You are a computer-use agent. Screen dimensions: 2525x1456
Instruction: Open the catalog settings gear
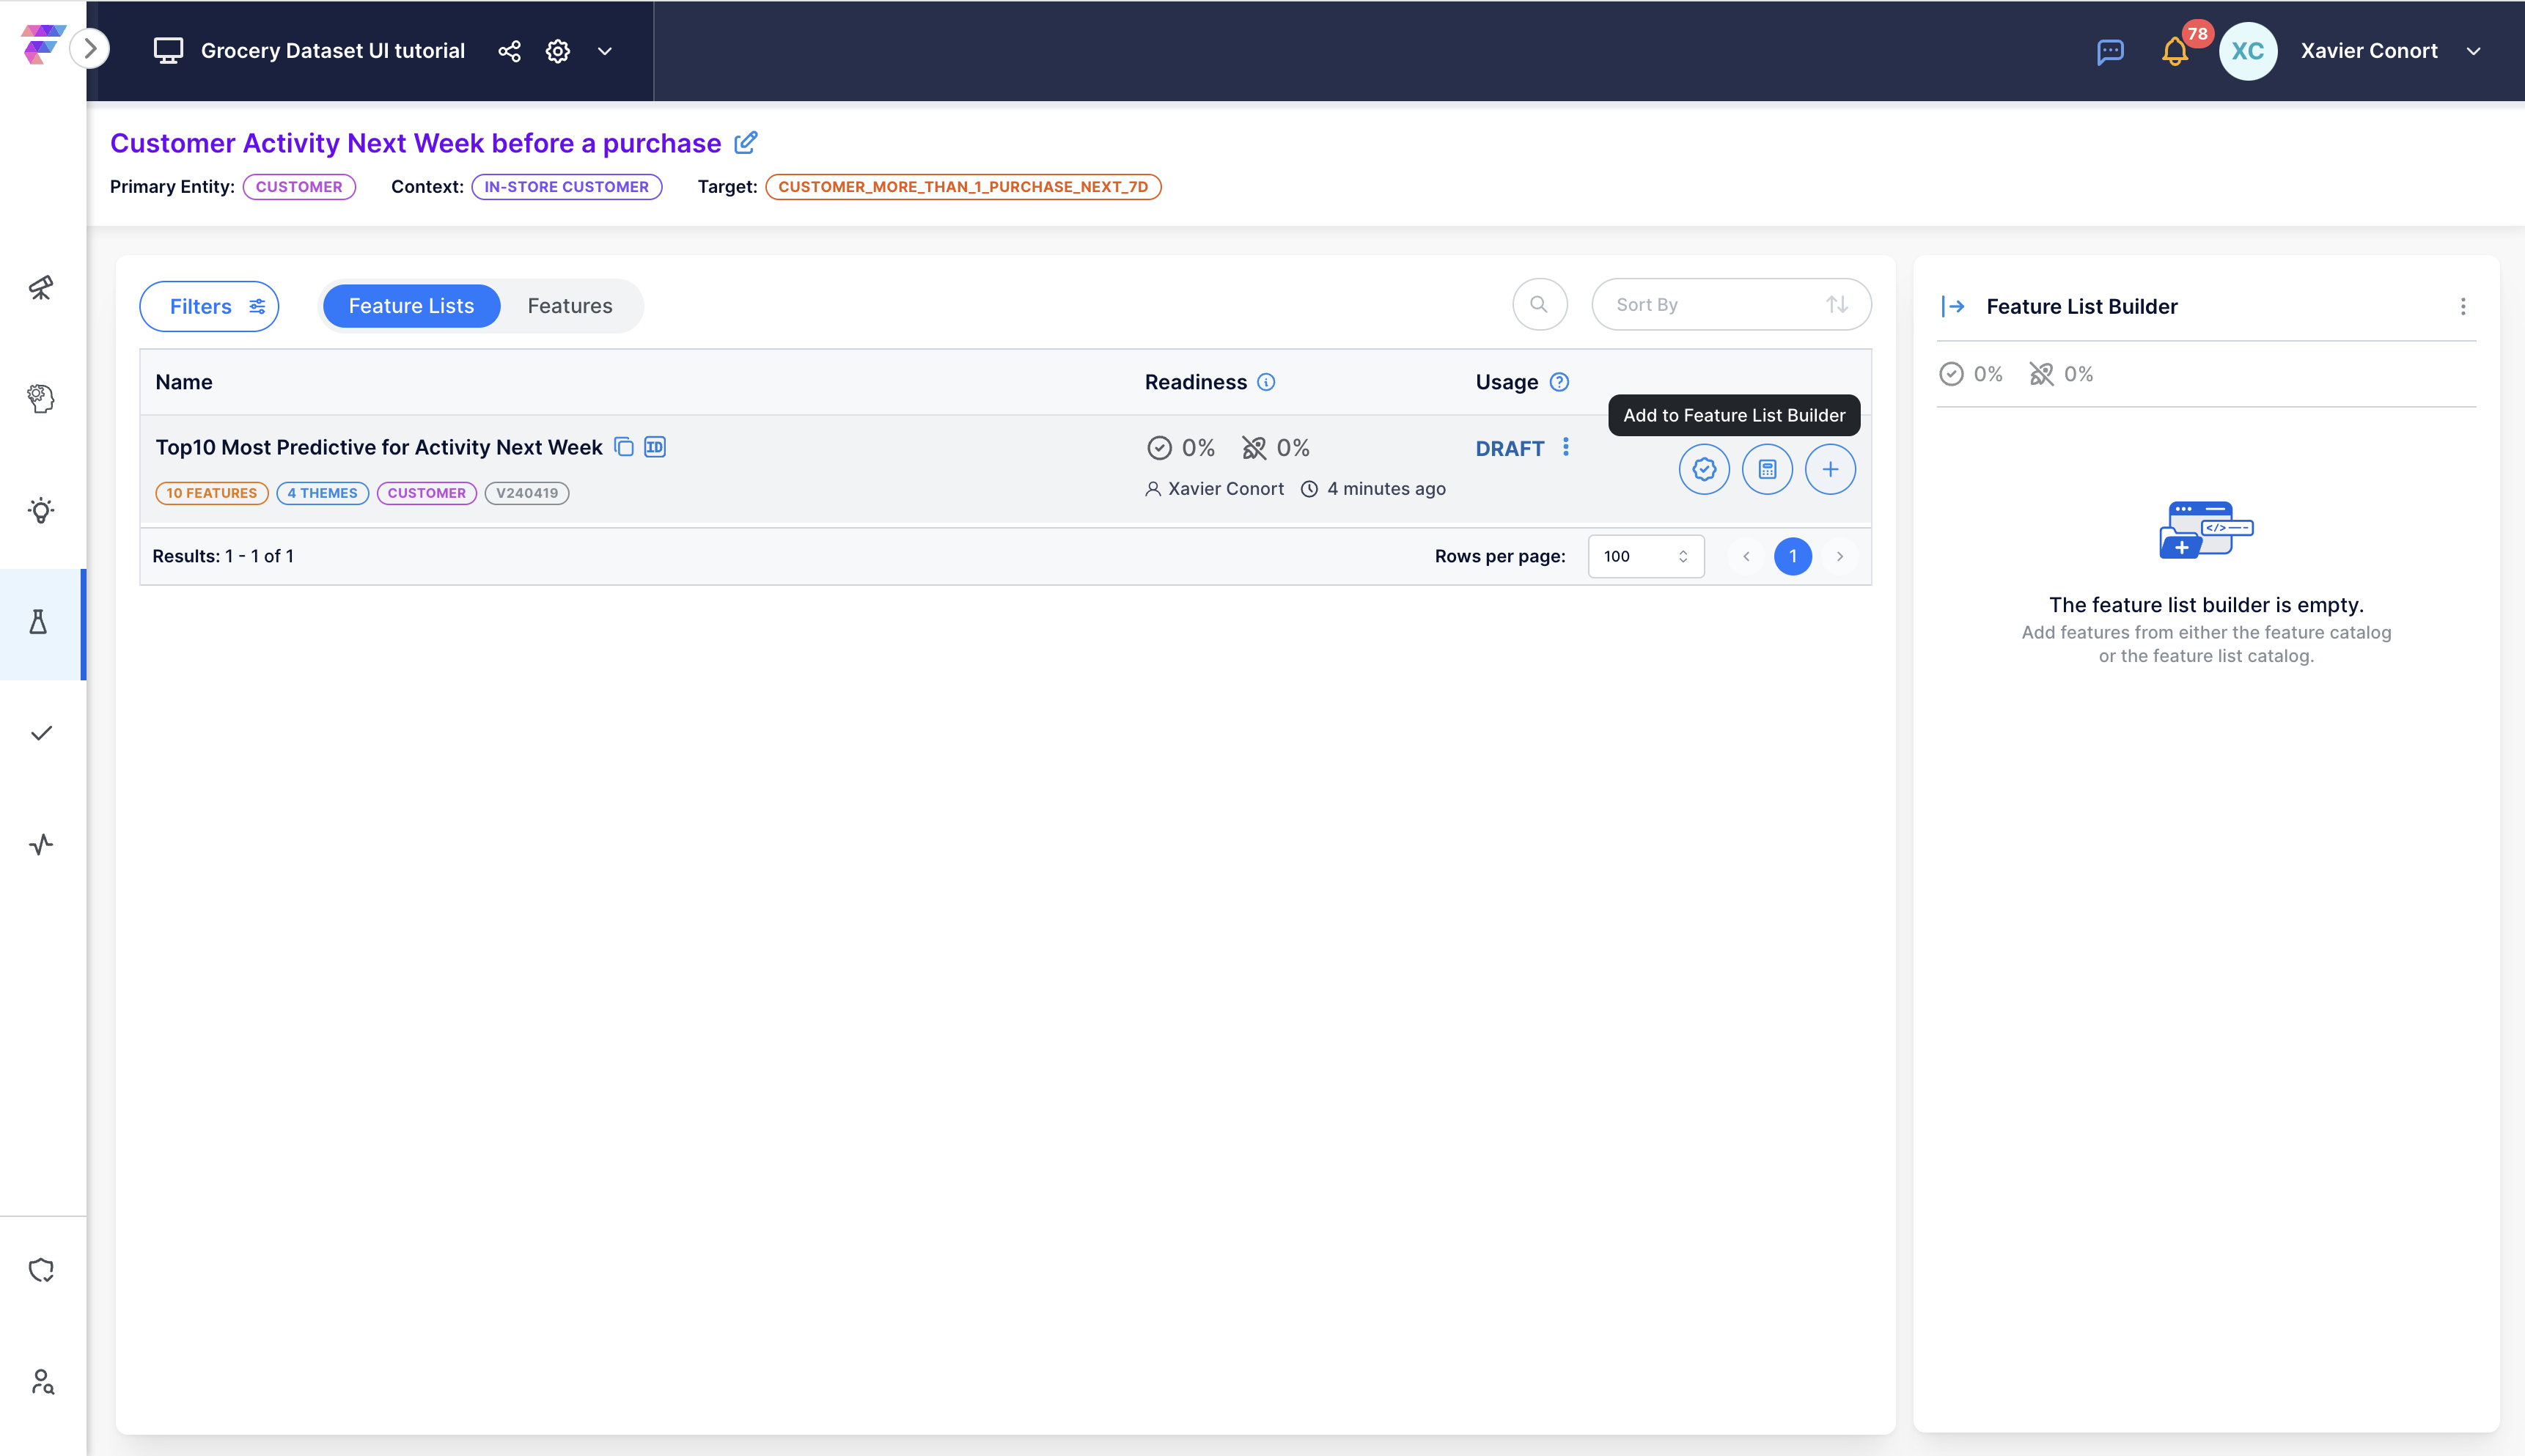[558, 51]
